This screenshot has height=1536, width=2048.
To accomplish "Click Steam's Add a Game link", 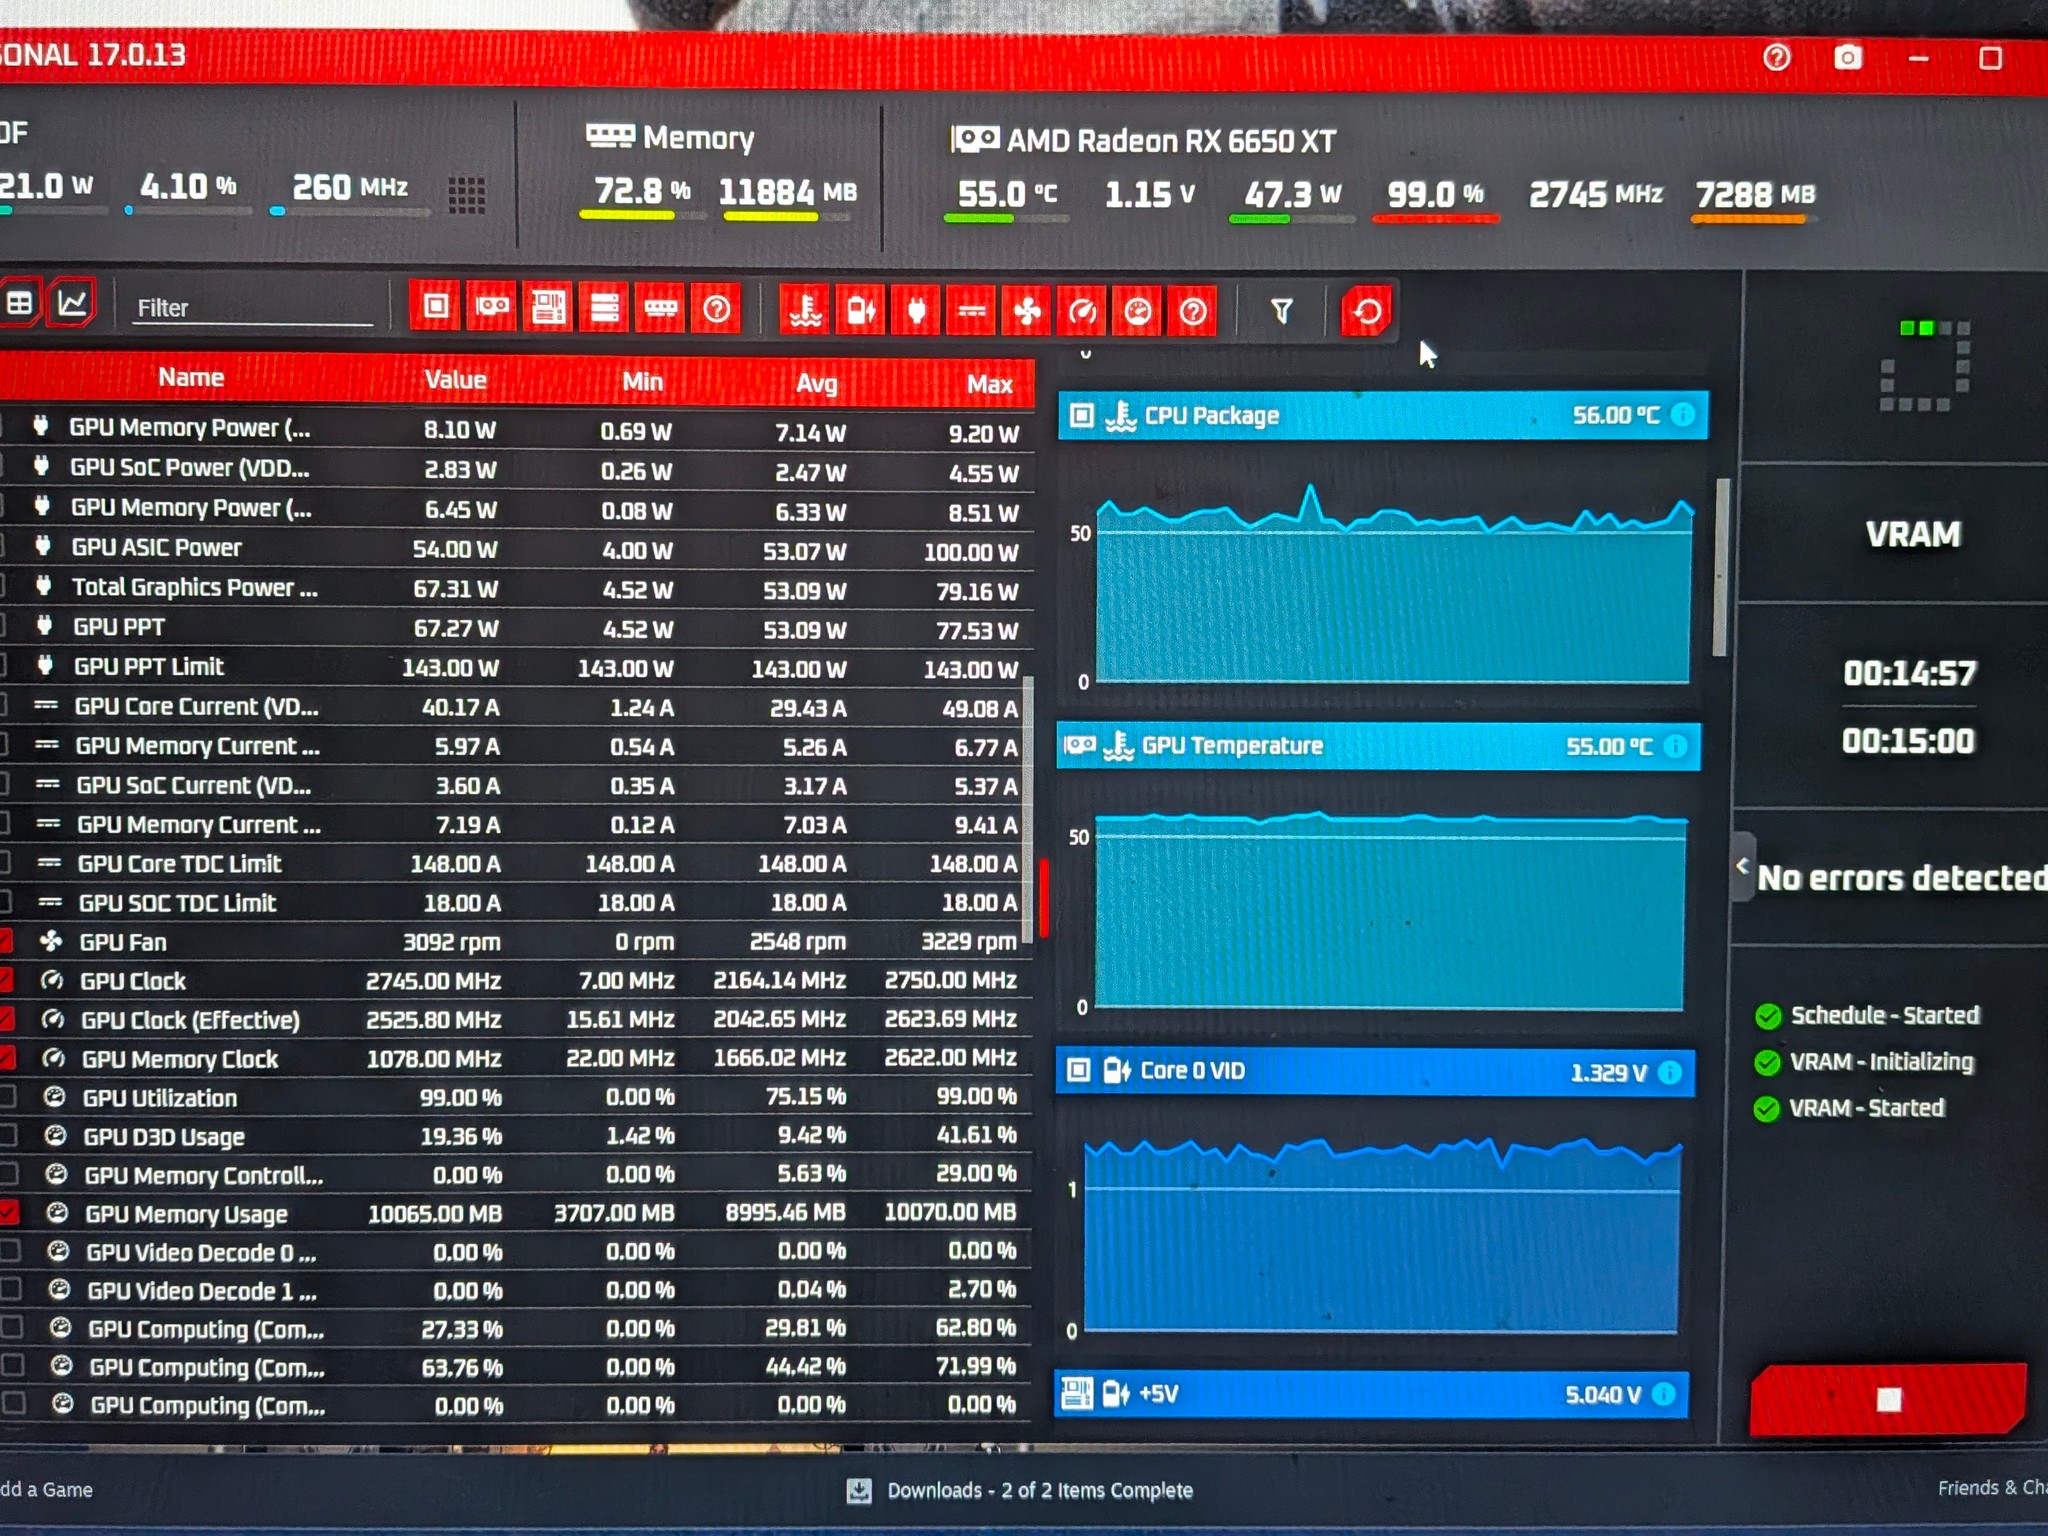I will [47, 1489].
